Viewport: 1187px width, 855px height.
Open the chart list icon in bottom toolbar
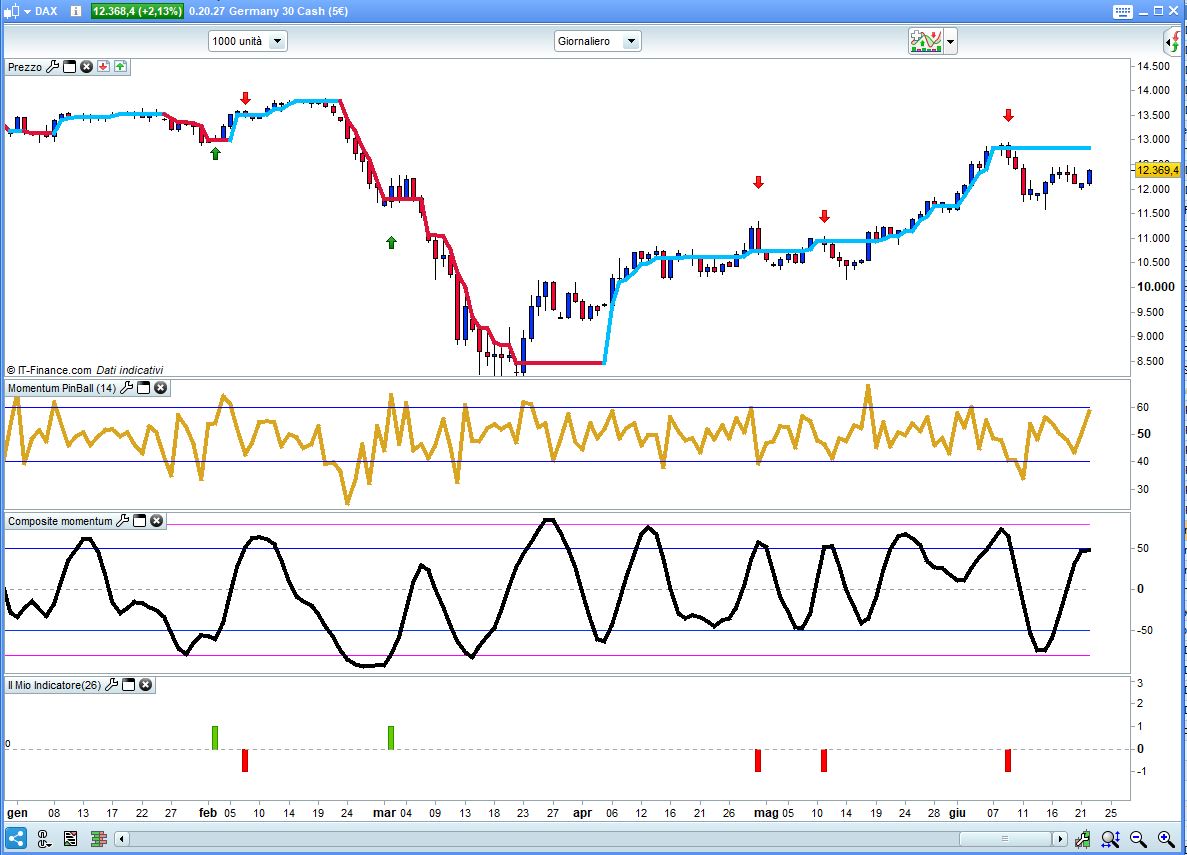coord(70,838)
